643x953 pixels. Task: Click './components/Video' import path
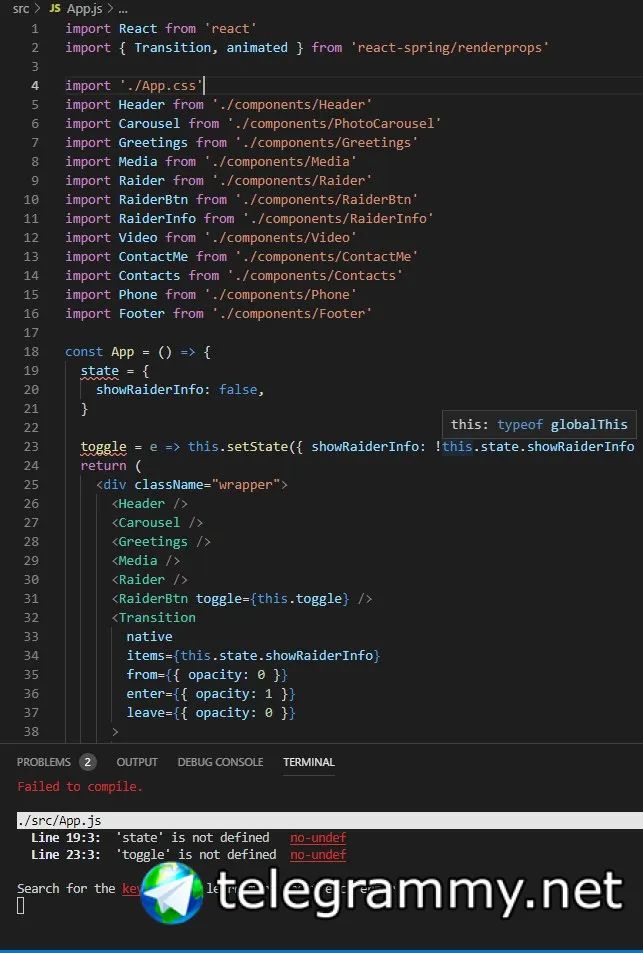pyautogui.click(x=280, y=238)
